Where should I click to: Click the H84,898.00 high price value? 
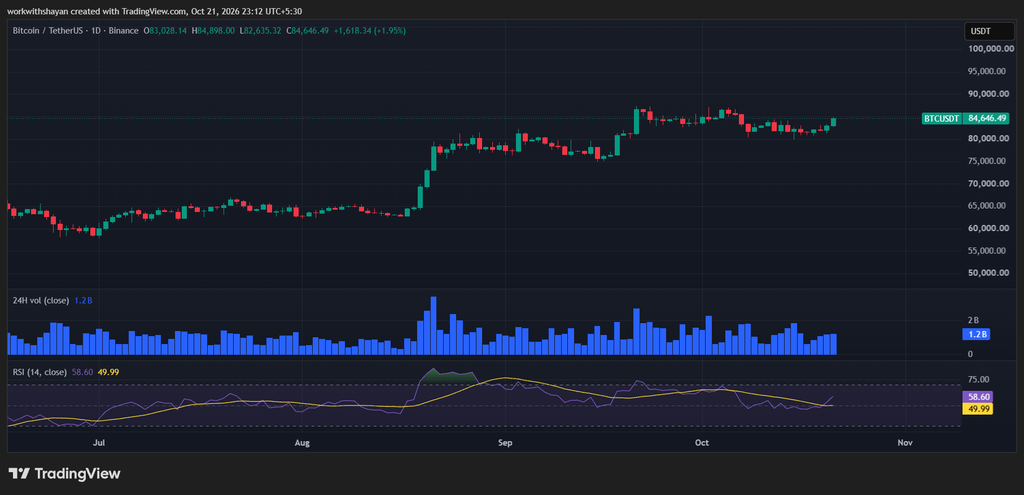pos(214,30)
